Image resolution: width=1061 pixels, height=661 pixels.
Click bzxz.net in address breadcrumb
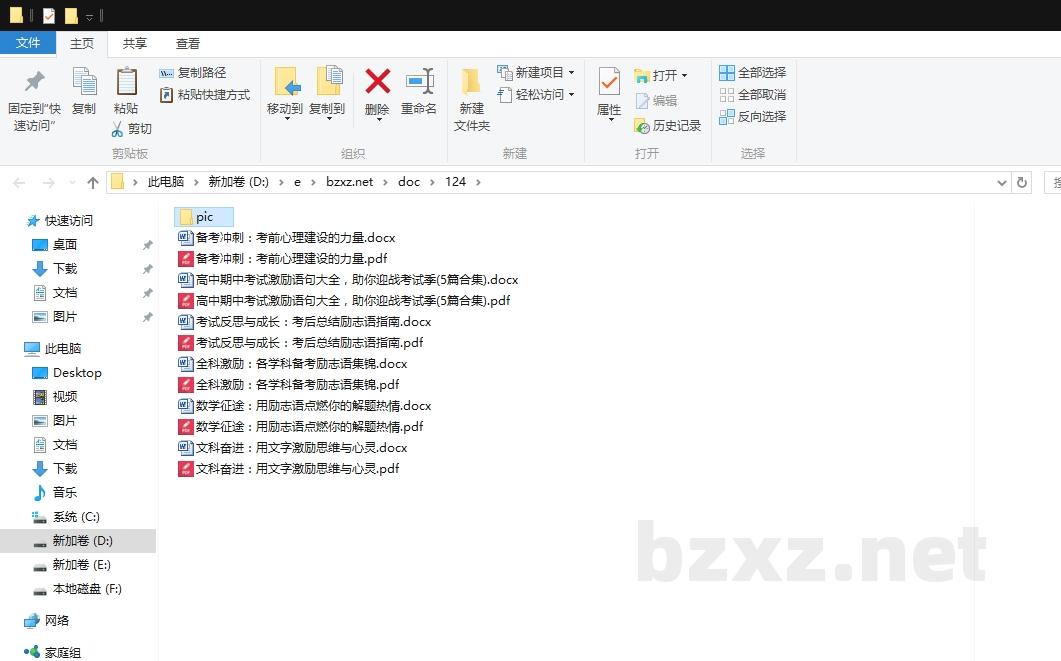click(349, 182)
